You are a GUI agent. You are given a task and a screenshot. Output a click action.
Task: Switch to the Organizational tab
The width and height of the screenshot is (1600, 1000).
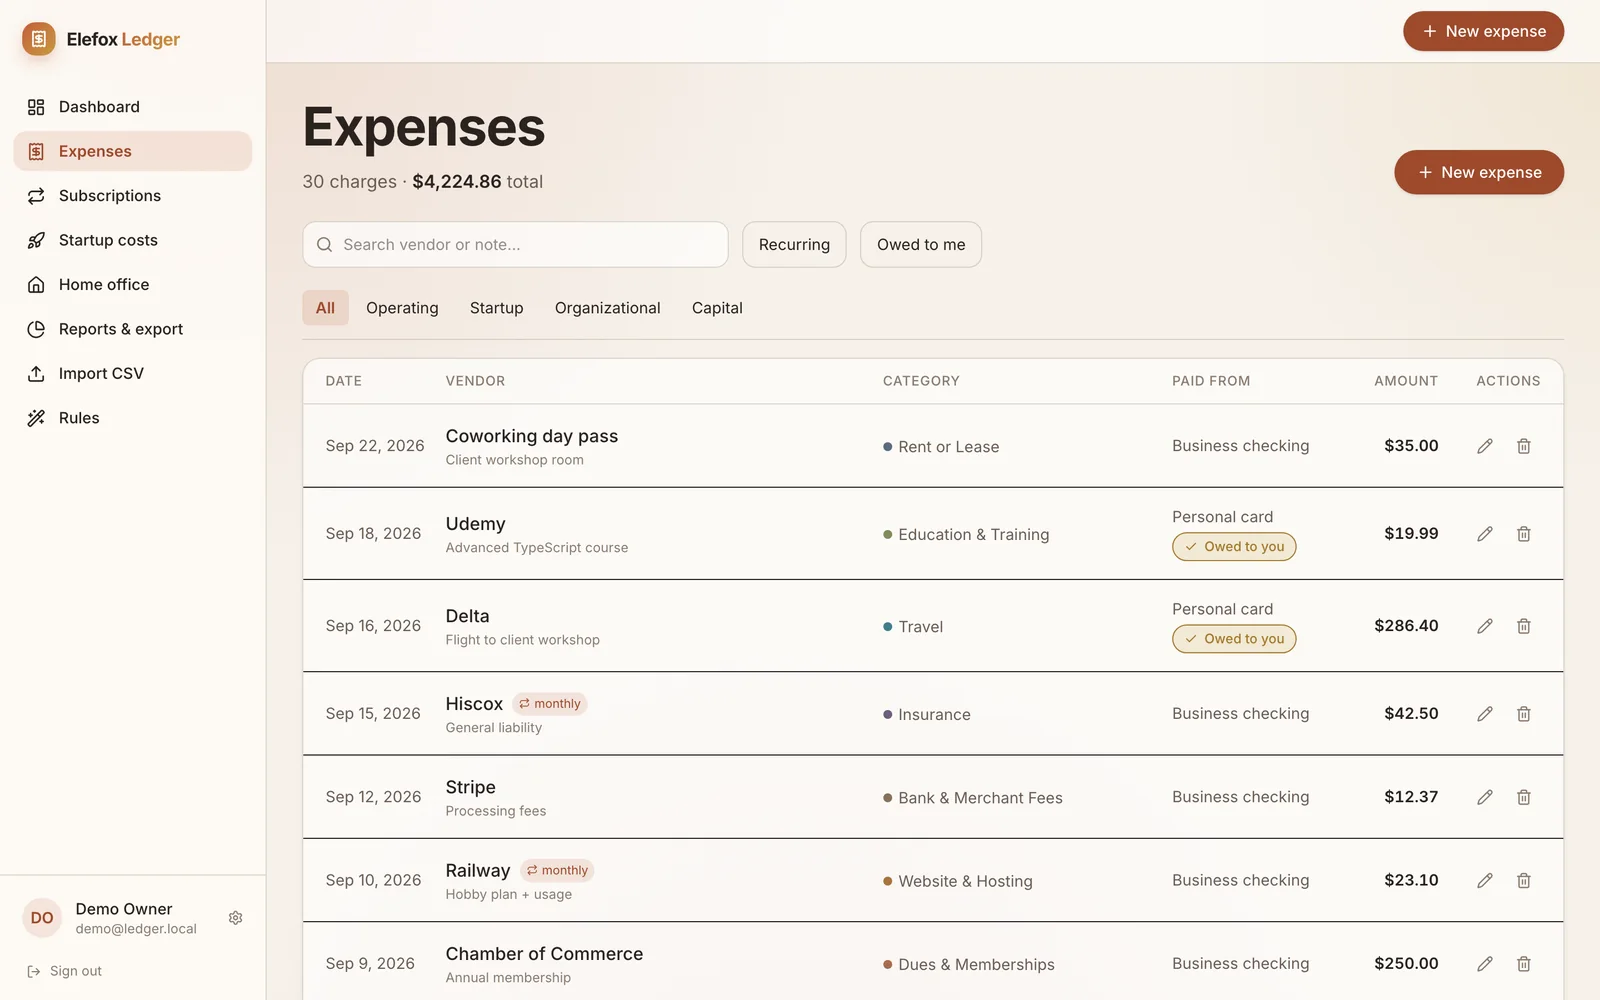click(608, 308)
